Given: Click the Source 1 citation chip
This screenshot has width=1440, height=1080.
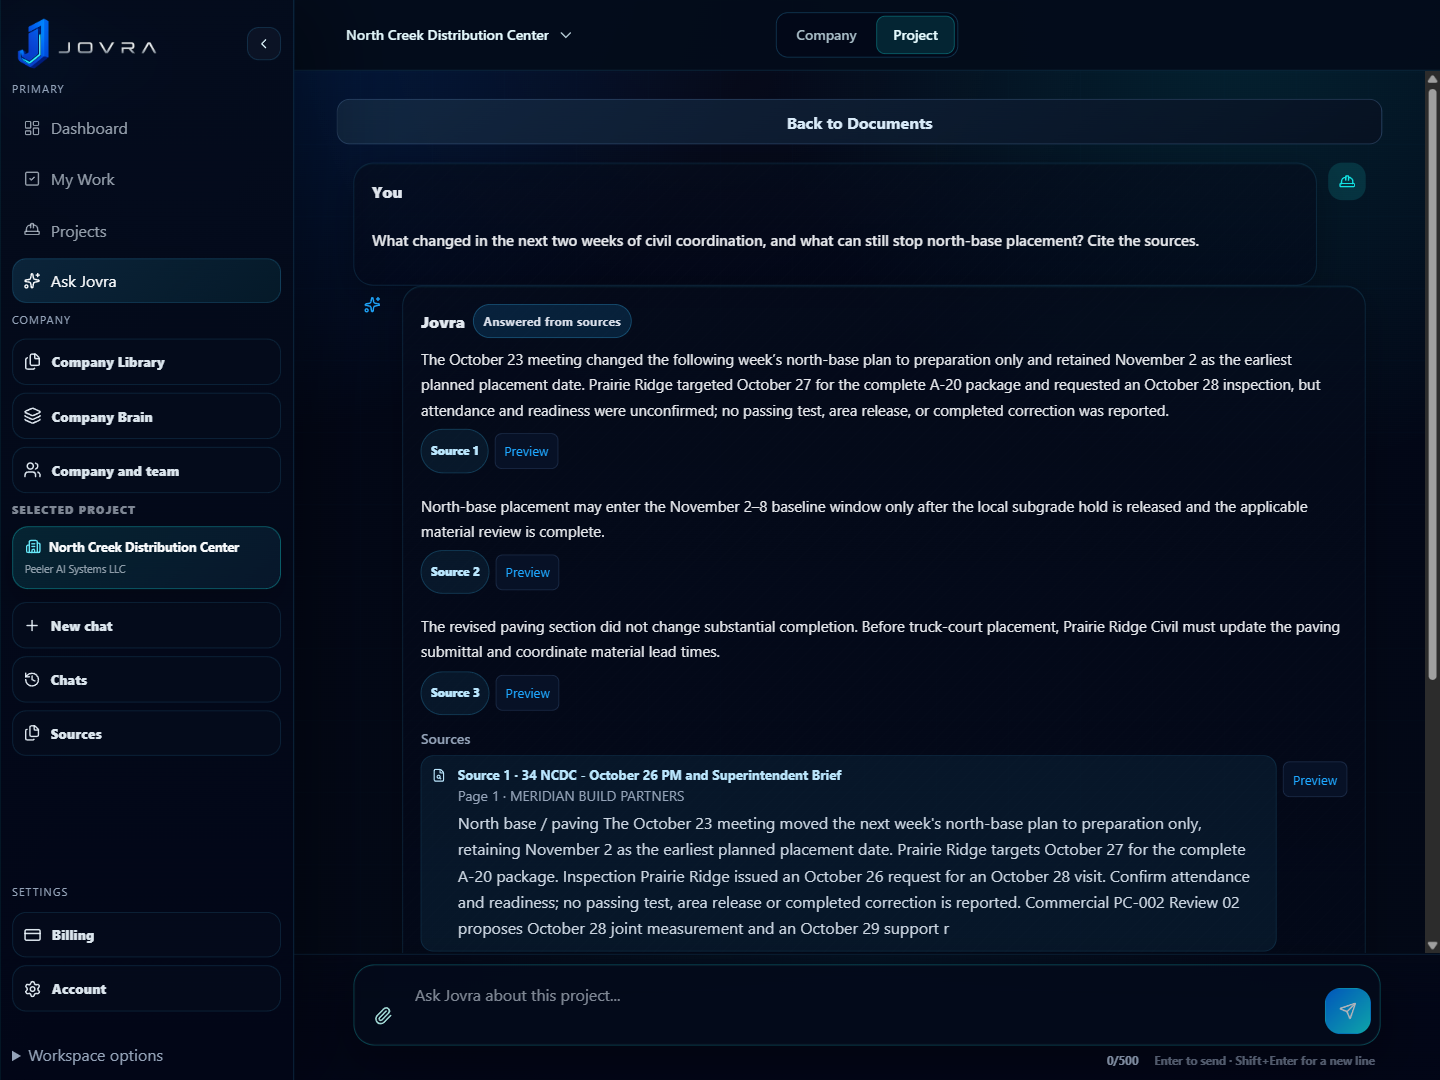Looking at the screenshot, I should tap(455, 451).
